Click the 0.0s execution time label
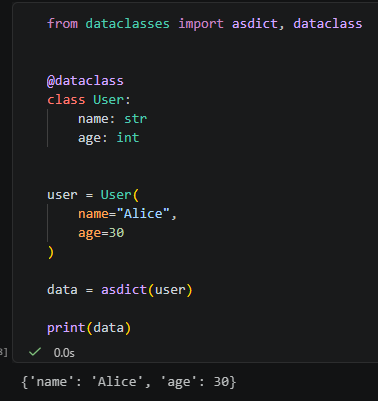The image size is (378, 401). (x=64, y=353)
